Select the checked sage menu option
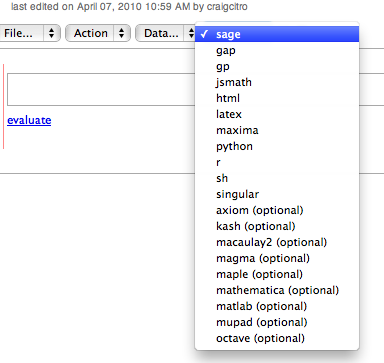 tap(277, 34)
